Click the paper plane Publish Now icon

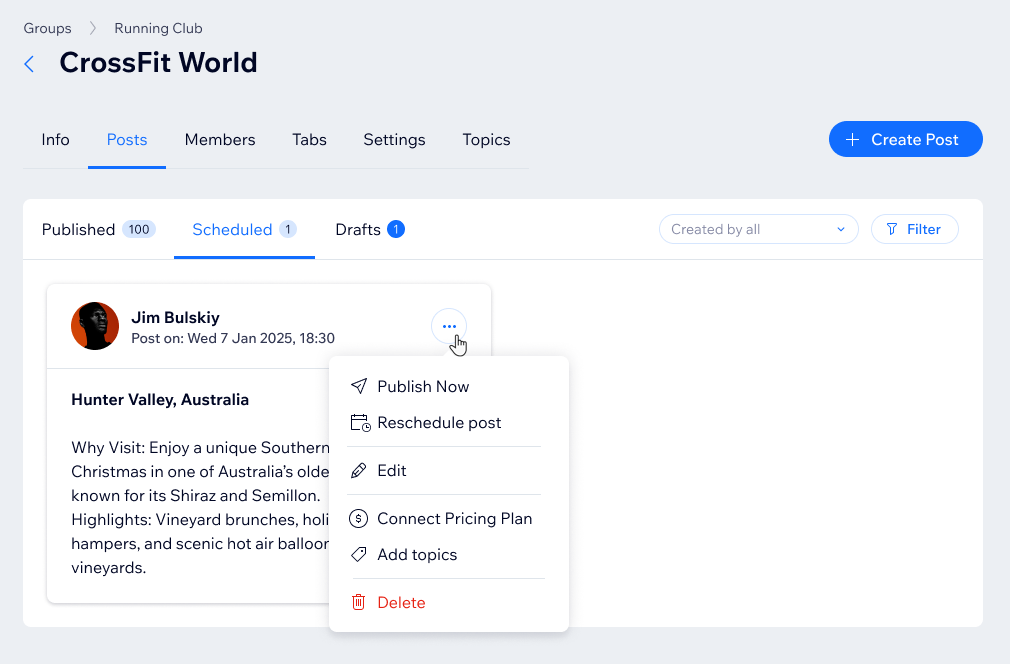359,386
